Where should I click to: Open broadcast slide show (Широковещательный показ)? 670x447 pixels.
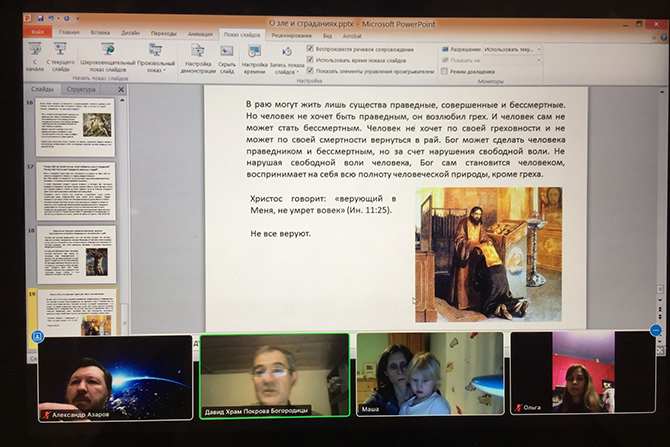click(x=108, y=56)
